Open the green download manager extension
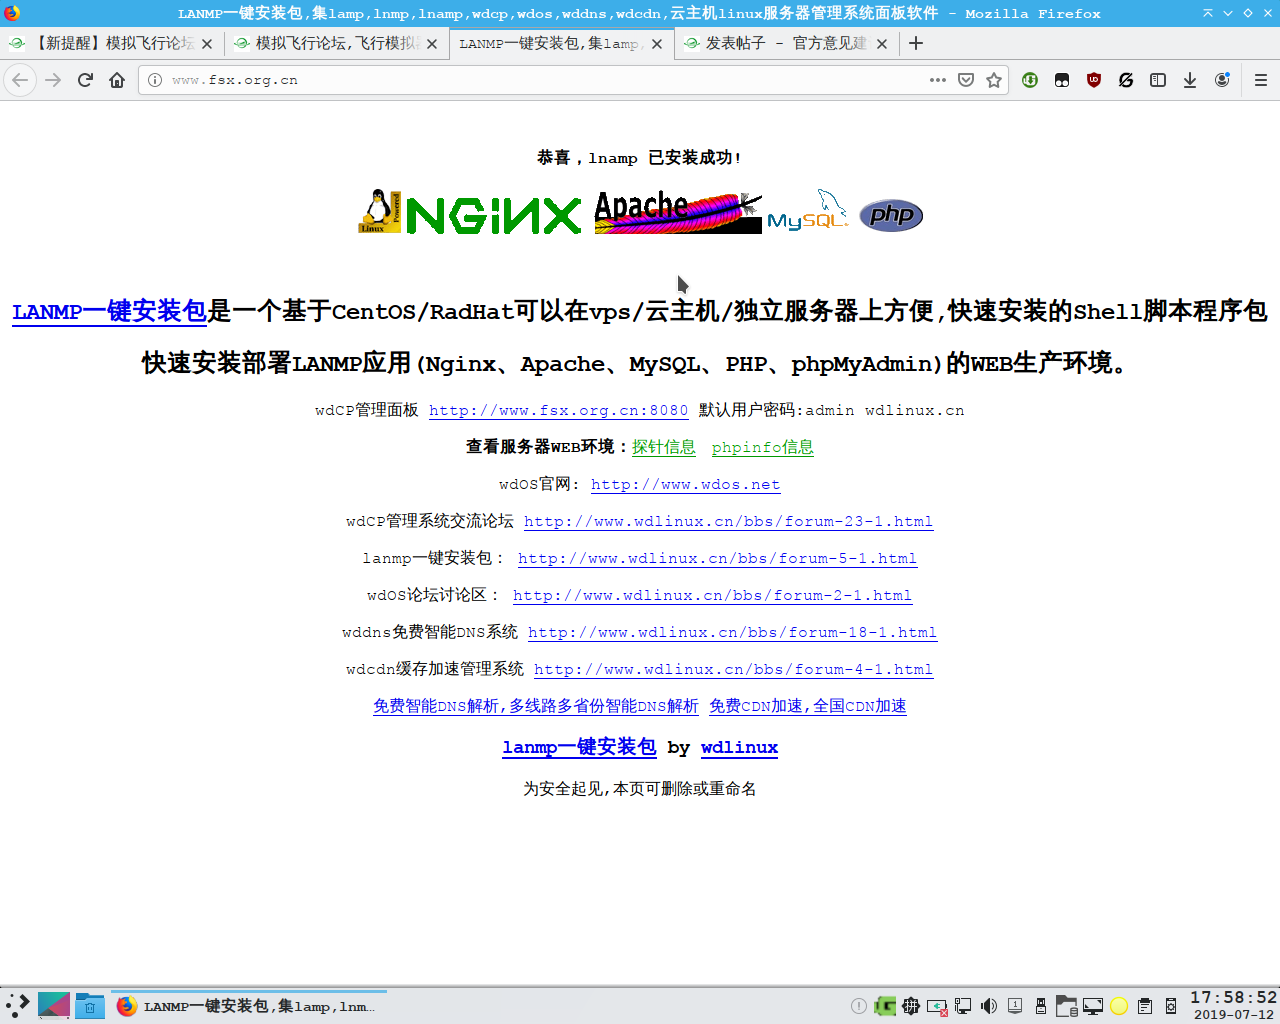The height and width of the screenshot is (1024, 1280). click(1030, 80)
